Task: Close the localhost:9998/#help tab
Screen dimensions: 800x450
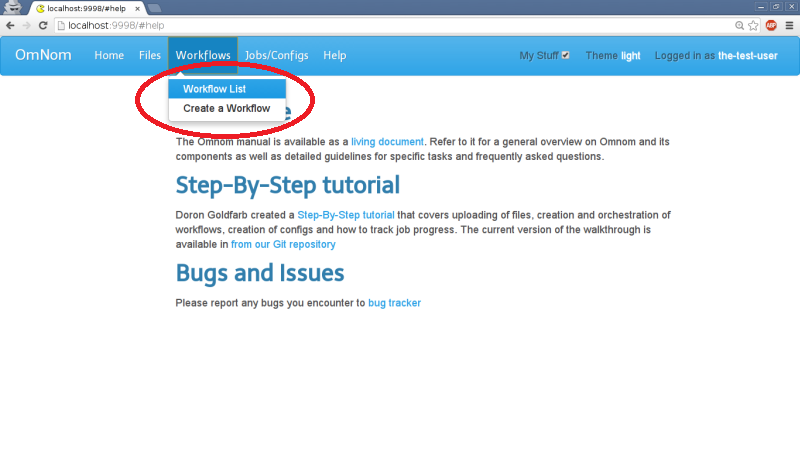Action: pyautogui.click(x=137, y=9)
